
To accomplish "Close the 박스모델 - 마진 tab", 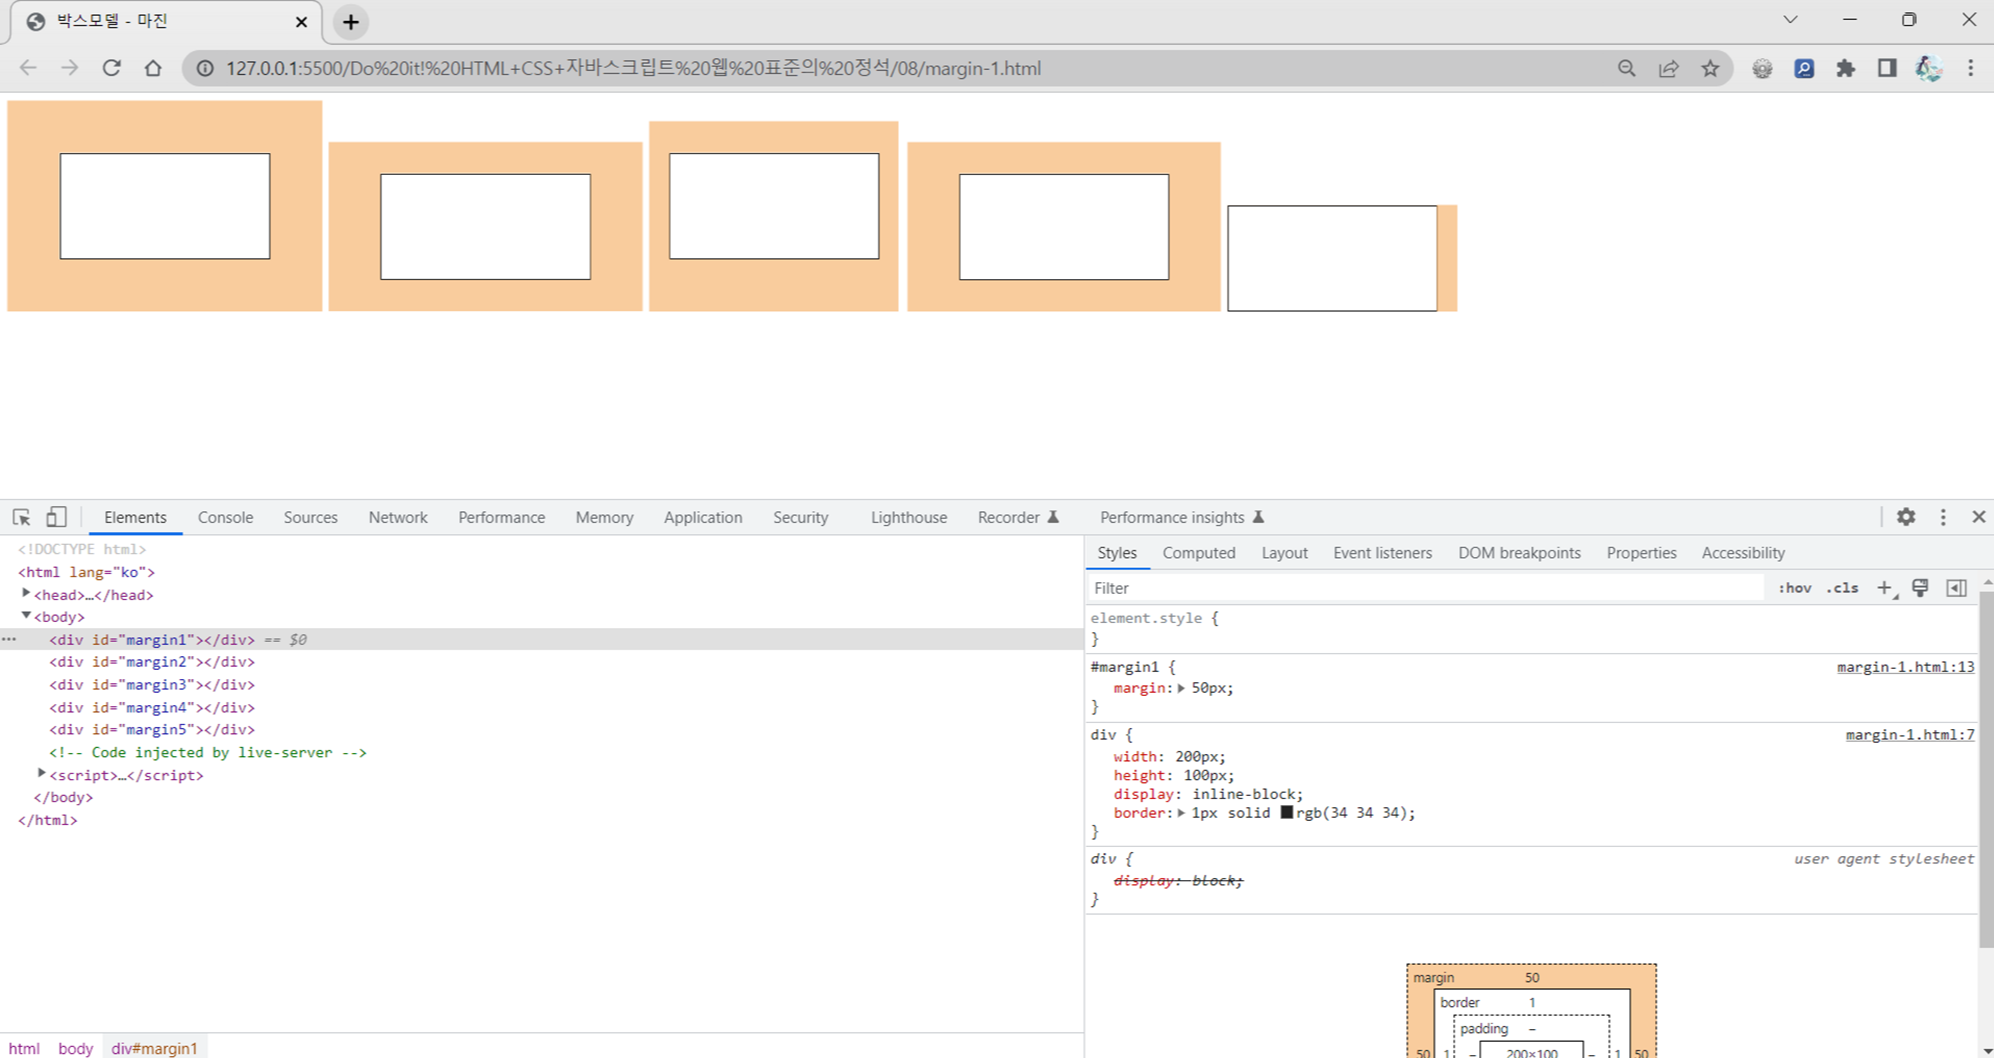I will [301, 22].
